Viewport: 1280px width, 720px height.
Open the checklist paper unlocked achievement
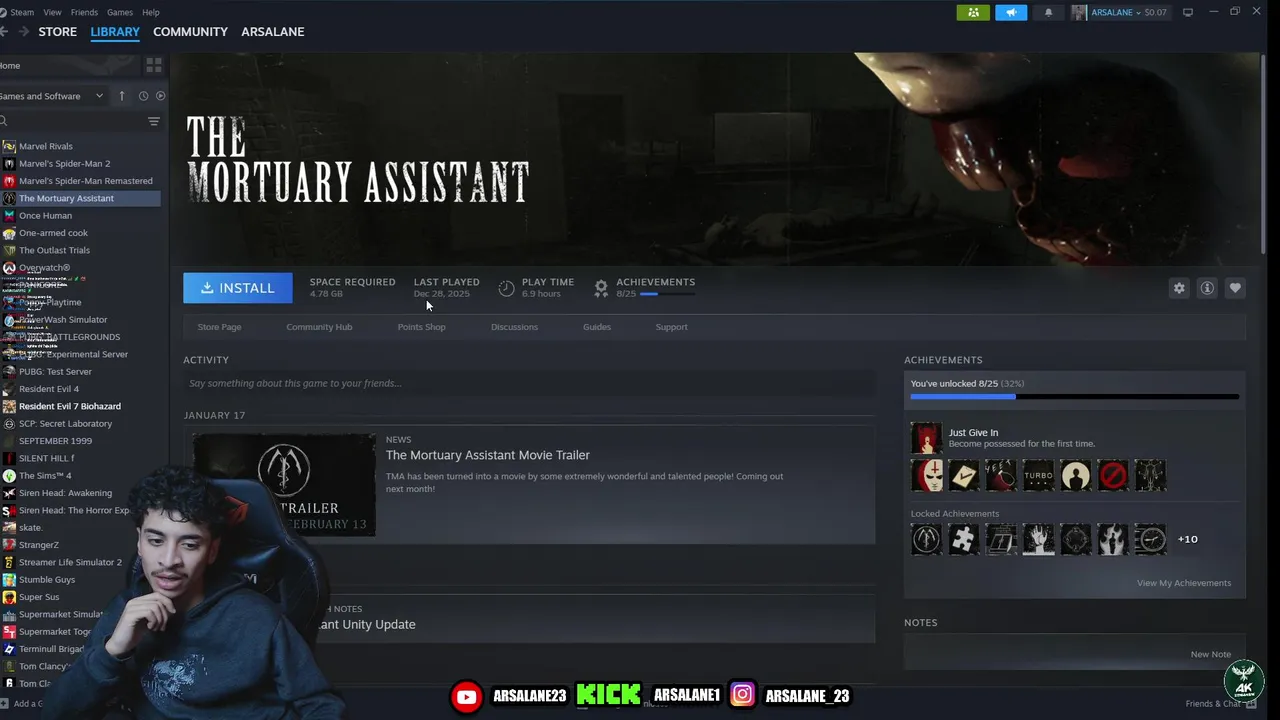(x=964, y=475)
